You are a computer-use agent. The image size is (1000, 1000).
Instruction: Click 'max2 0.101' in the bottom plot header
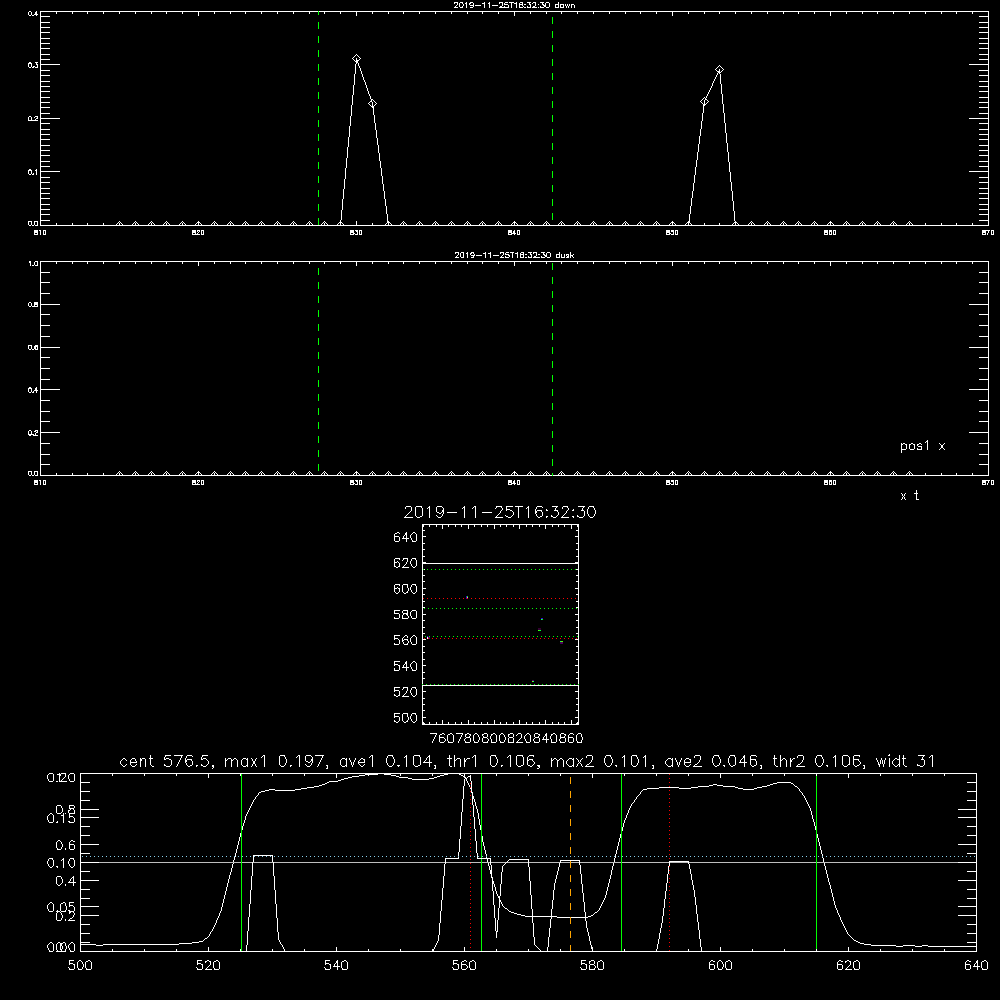coord(600,761)
